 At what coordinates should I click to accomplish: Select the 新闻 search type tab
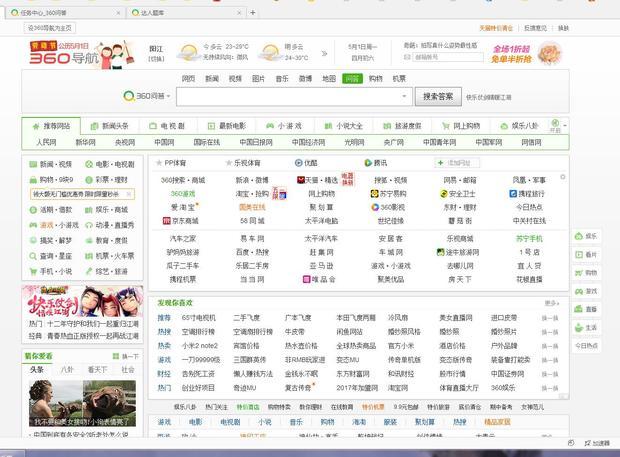(212, 79)
